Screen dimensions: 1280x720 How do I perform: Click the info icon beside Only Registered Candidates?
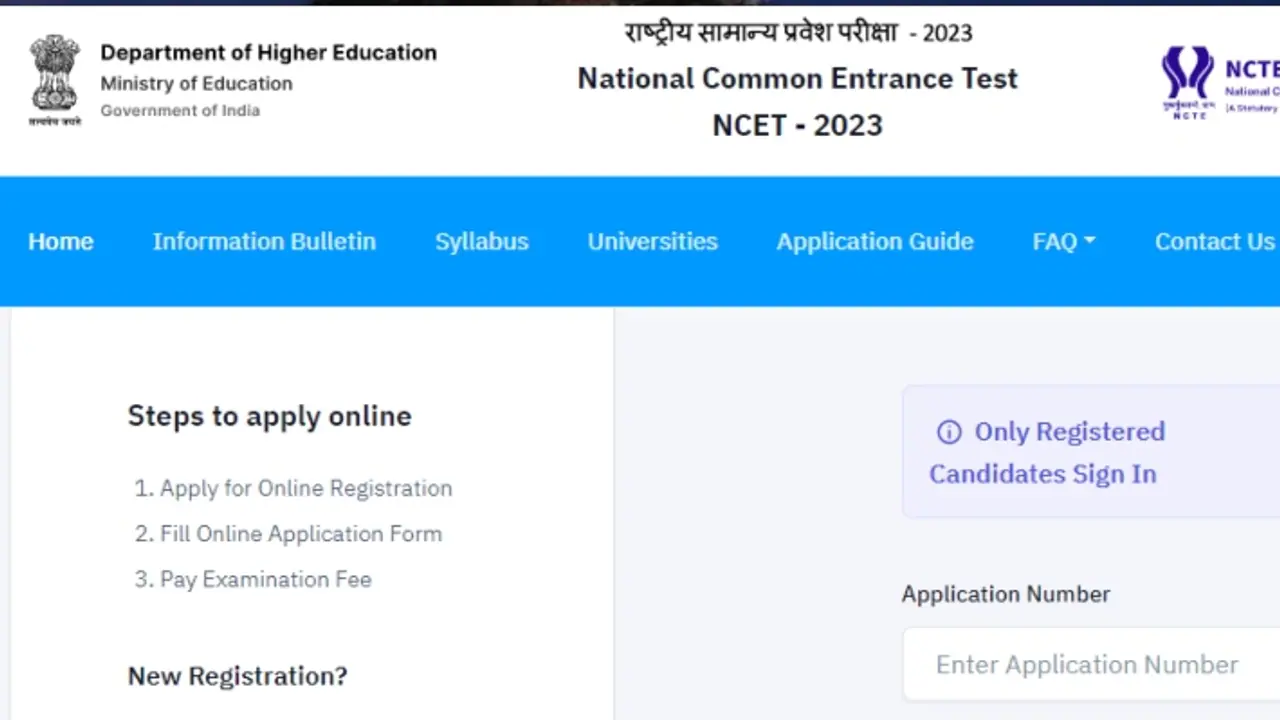(947, 432)
